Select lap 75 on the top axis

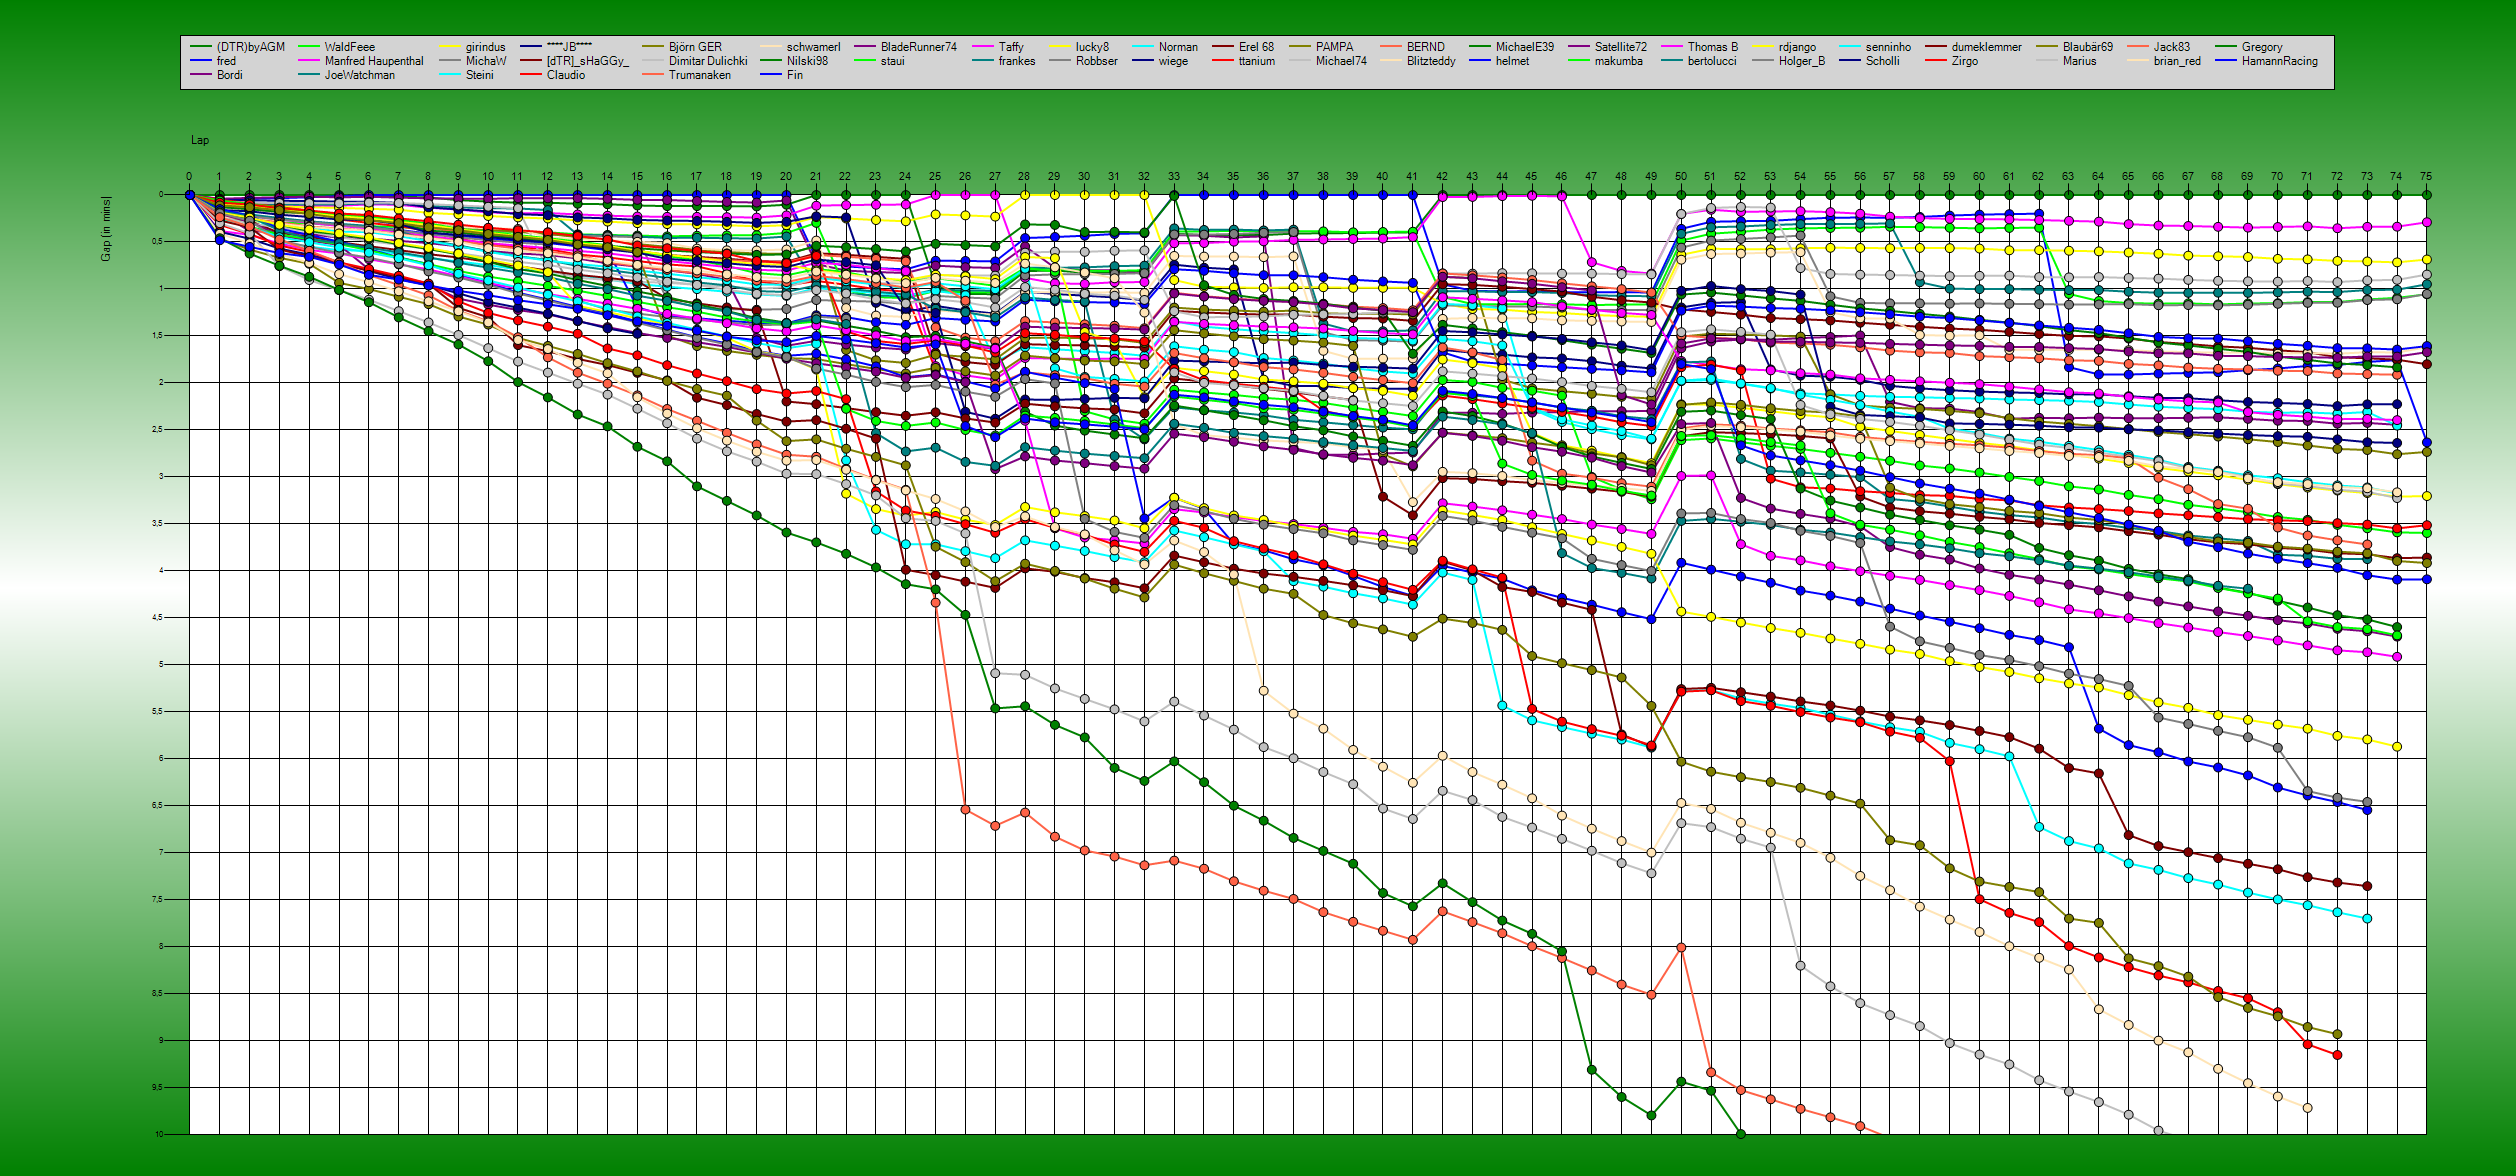click(x=2426, y=176)
